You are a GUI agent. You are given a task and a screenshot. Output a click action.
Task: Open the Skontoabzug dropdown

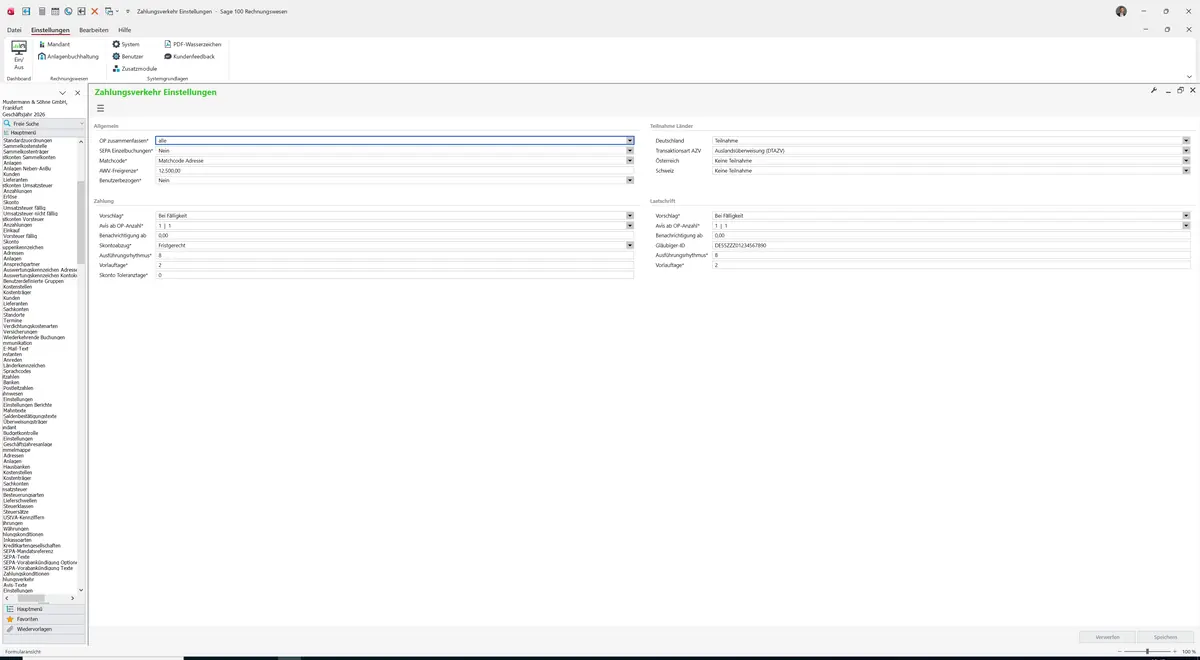(x=630, y=245)
